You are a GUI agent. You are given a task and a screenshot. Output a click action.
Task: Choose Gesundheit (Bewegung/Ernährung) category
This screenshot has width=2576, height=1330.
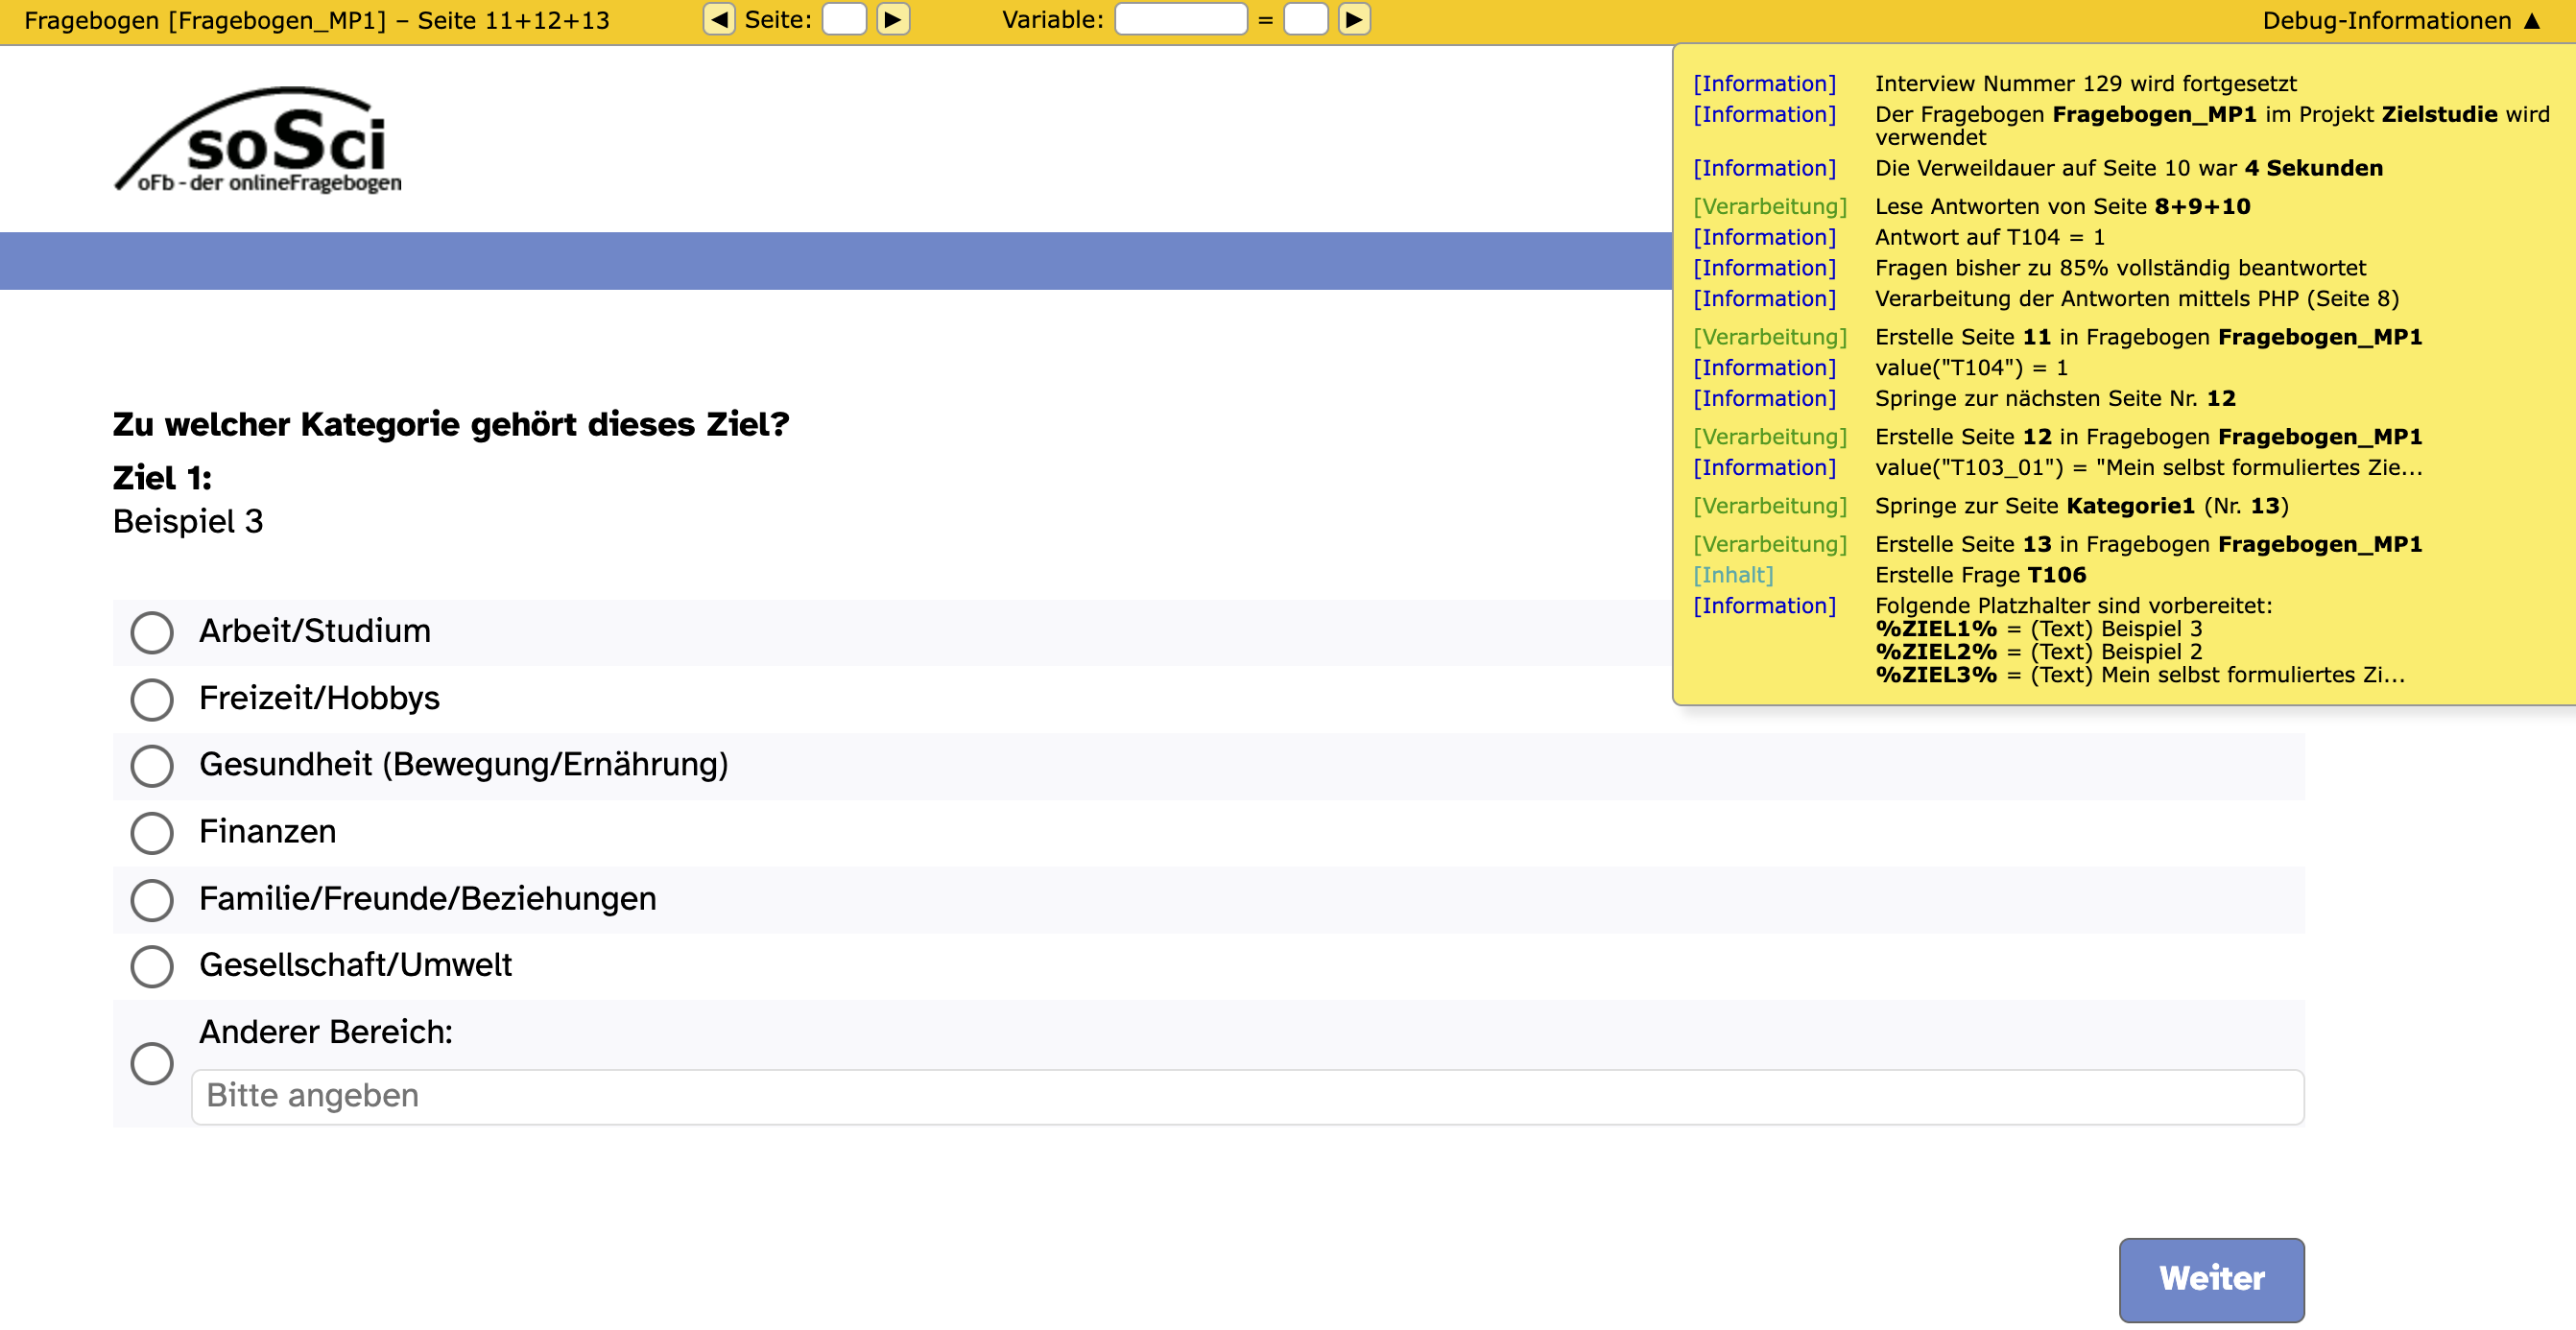pyautogui.click(x=152, y=766)
